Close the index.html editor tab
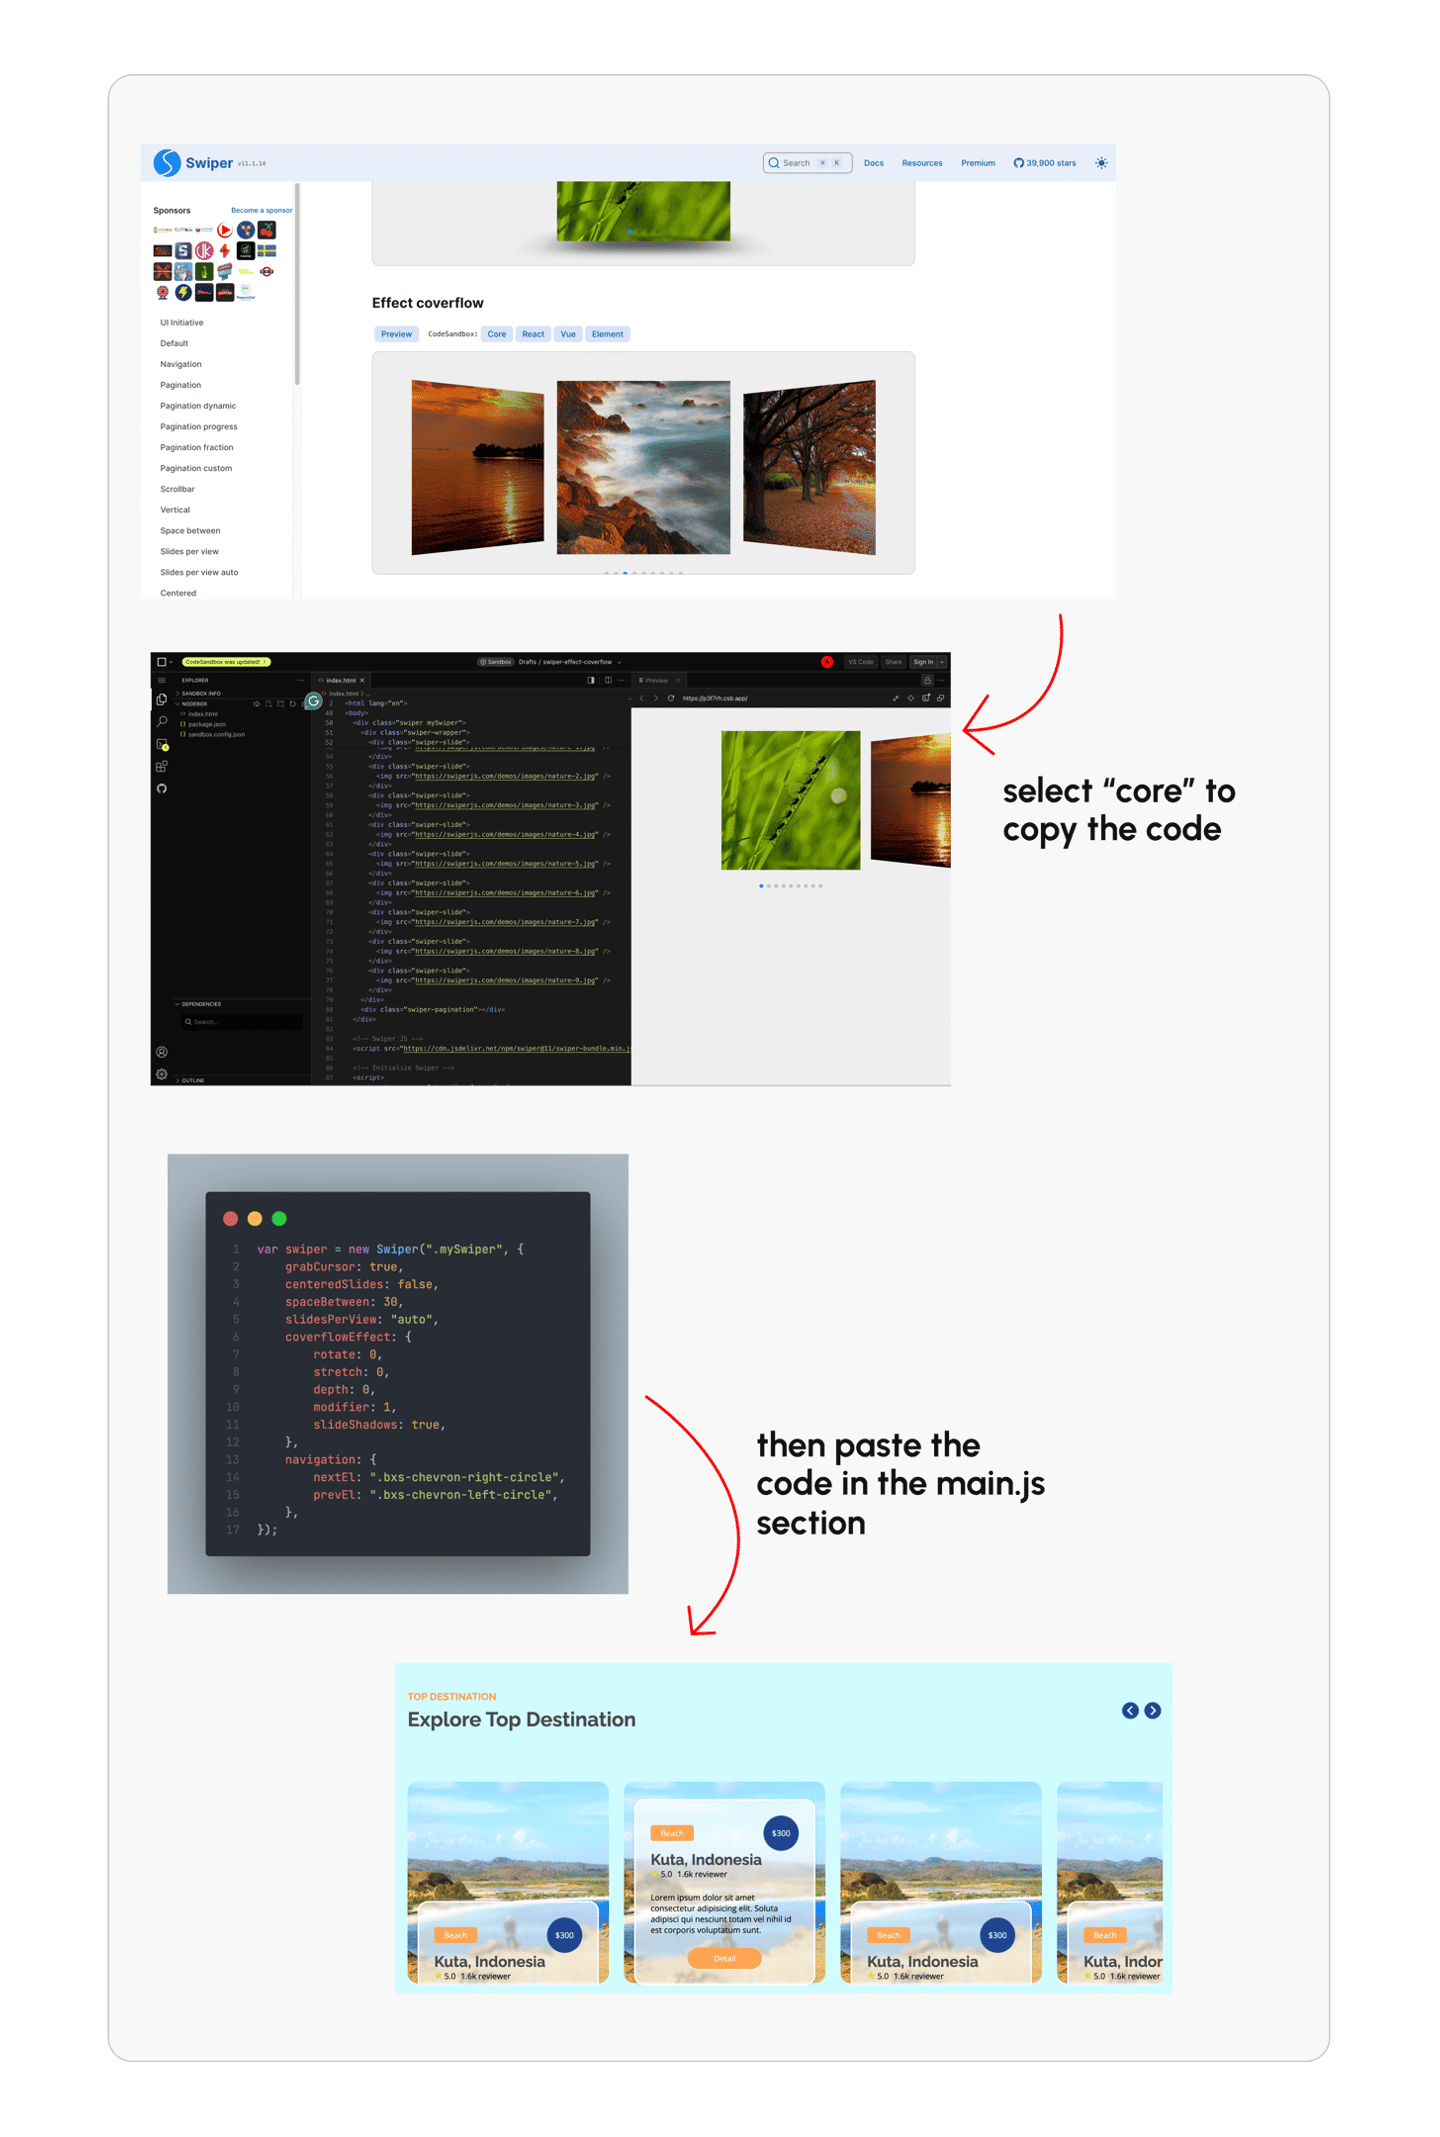Screen dimensions: 1440x2137 tap(362, 680)
